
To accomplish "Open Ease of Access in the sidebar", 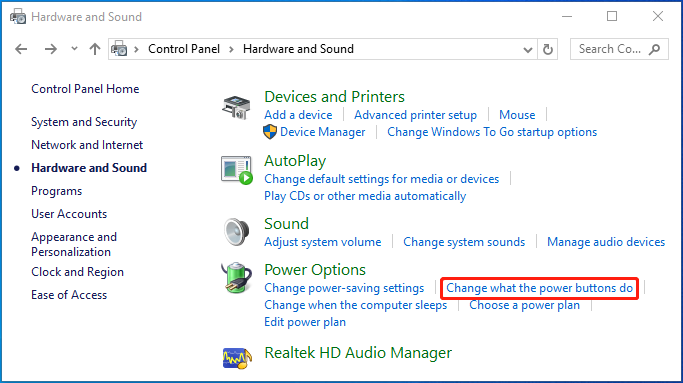I will (69, 295).
